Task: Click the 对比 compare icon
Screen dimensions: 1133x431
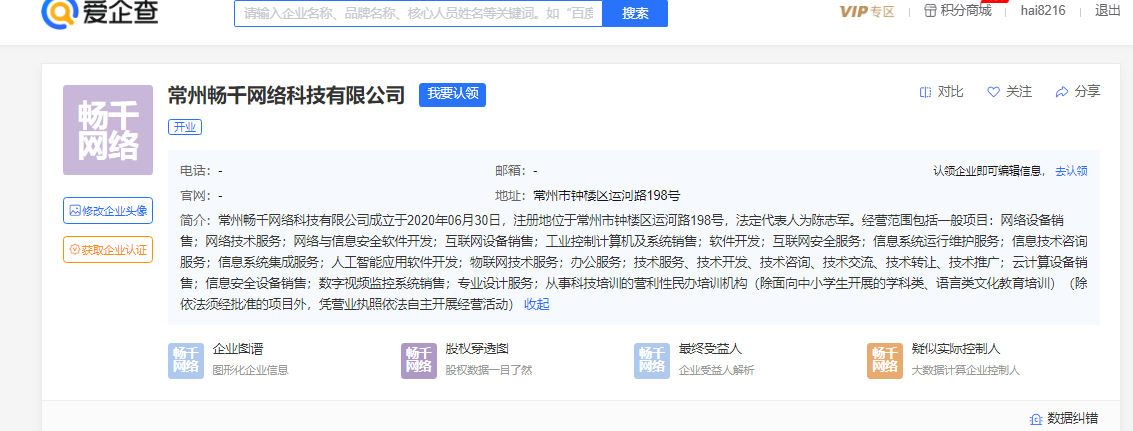Action: (x=926, y=92)
